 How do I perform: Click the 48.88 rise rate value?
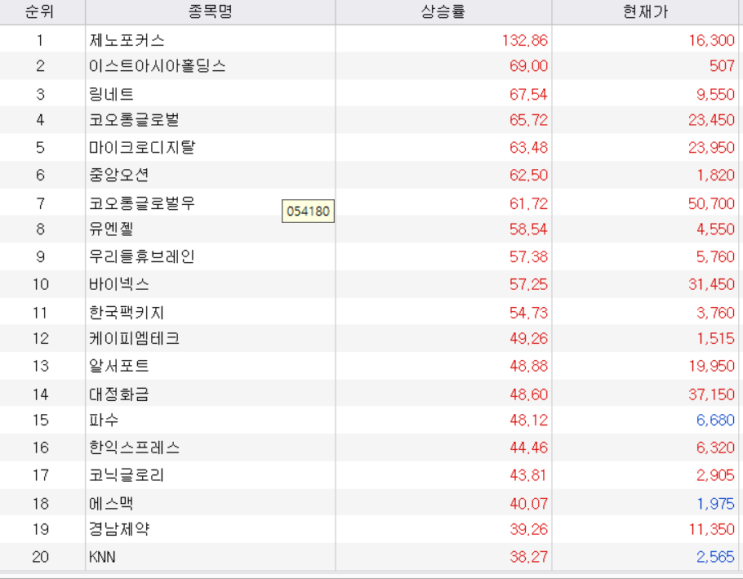tap(529, 366)
